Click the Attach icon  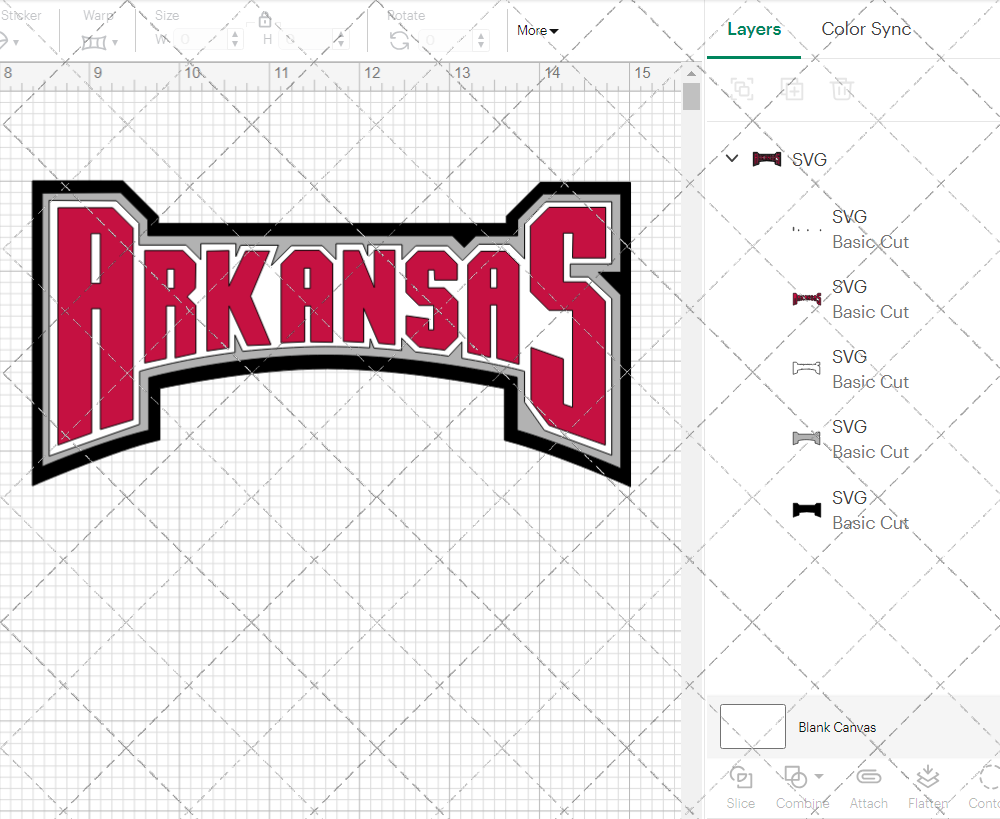click(868, 788)
